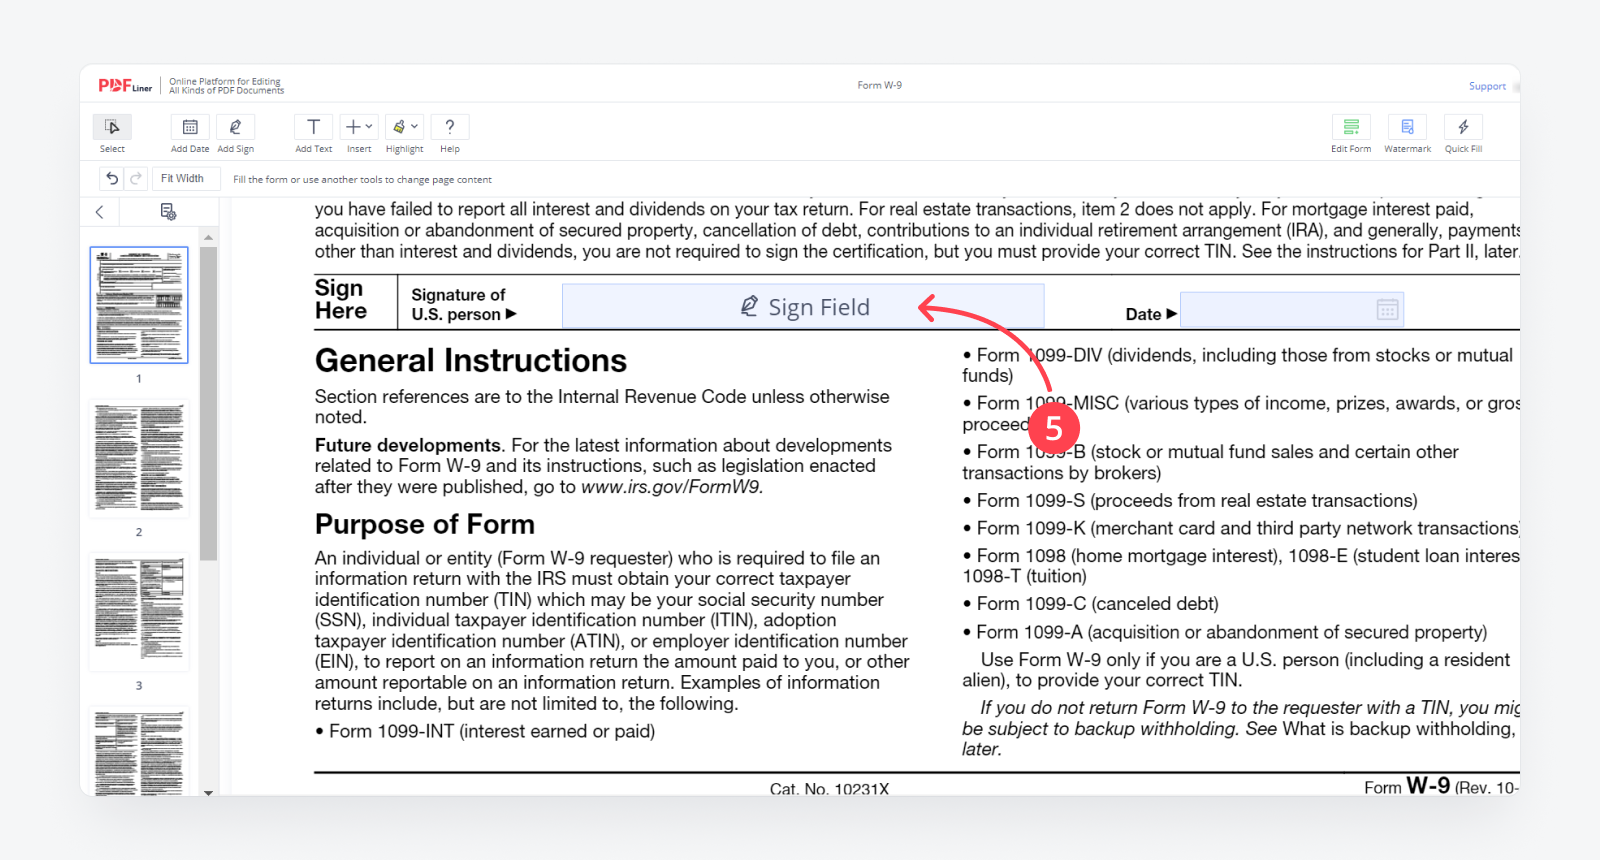Viewport: 1600px width, 860px height.
Task: Collapse the thumbnail sidebar with the chevron
Action: (100, 212)
